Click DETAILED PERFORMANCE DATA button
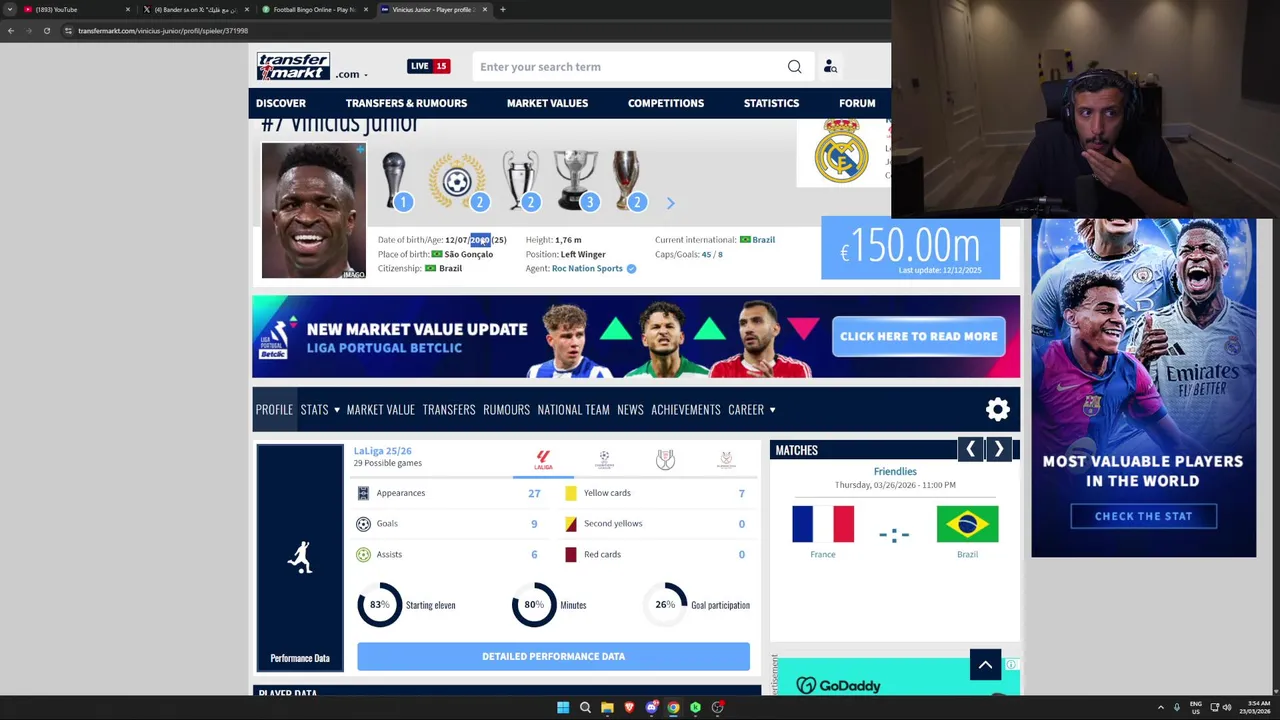 pos(553,656)
